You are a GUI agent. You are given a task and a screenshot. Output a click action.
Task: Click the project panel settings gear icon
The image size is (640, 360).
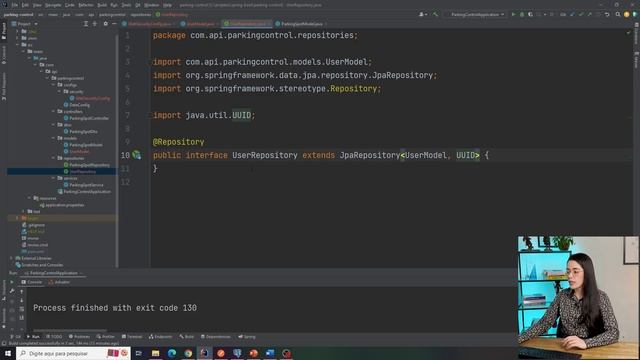[105, 24]
